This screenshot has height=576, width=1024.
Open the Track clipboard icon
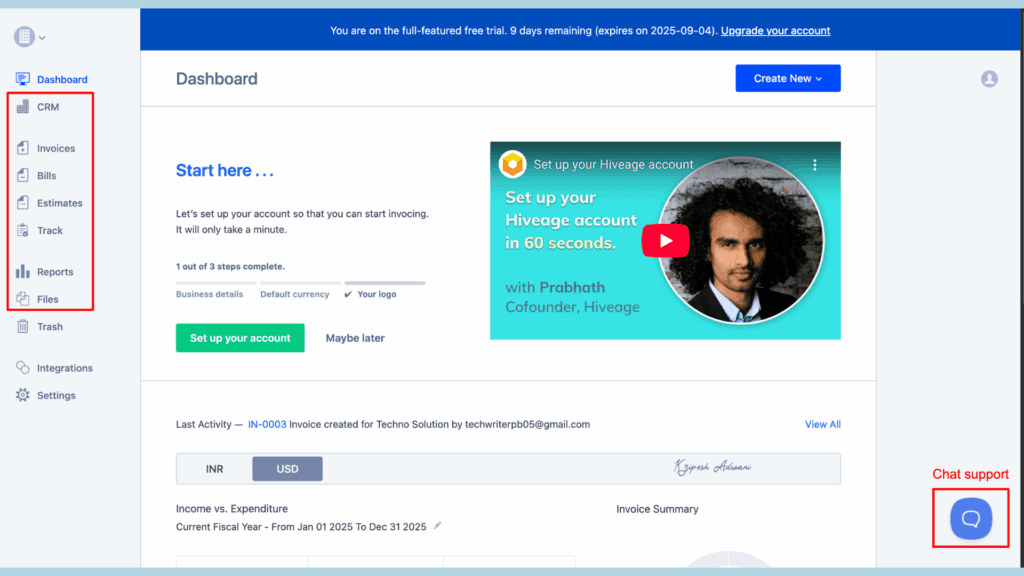pos(23,231)
